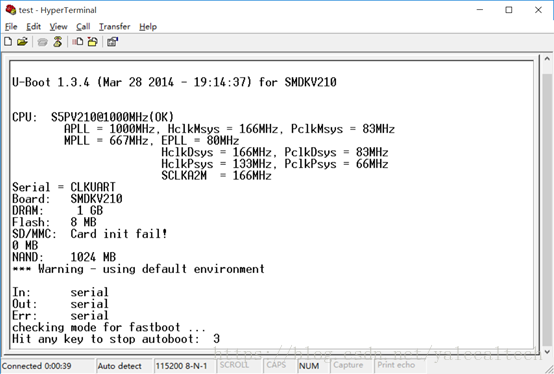Click the 'DRAM: 1 GB' line
This screenshot has height=374, width=554.
pos(58,210)
